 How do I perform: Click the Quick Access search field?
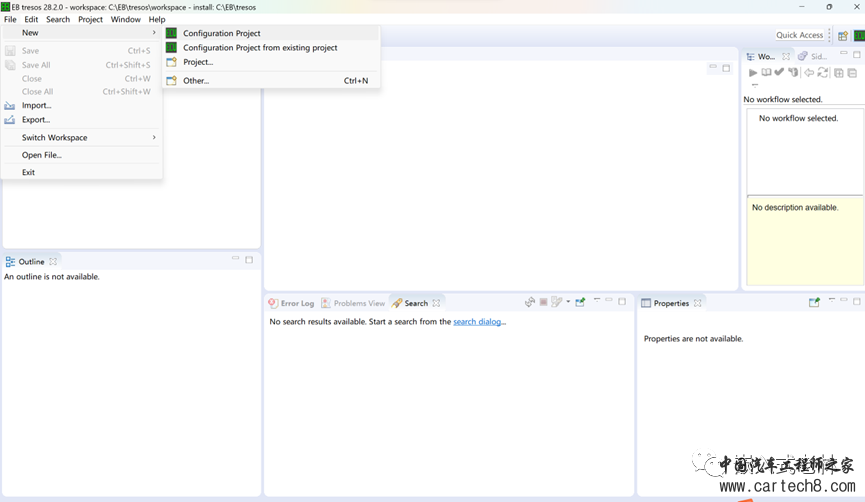[799, 35]
